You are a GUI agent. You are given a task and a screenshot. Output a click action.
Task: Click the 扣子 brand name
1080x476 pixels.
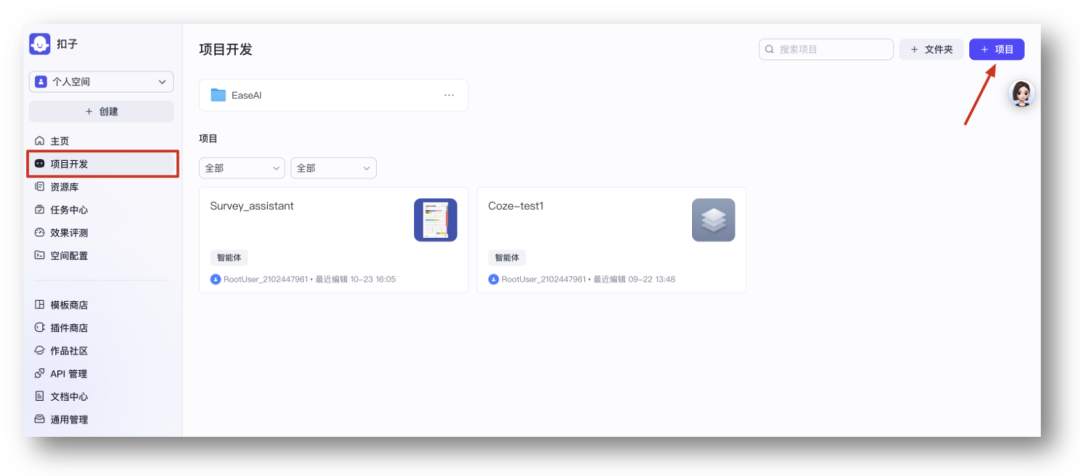(x=68, y=44)
